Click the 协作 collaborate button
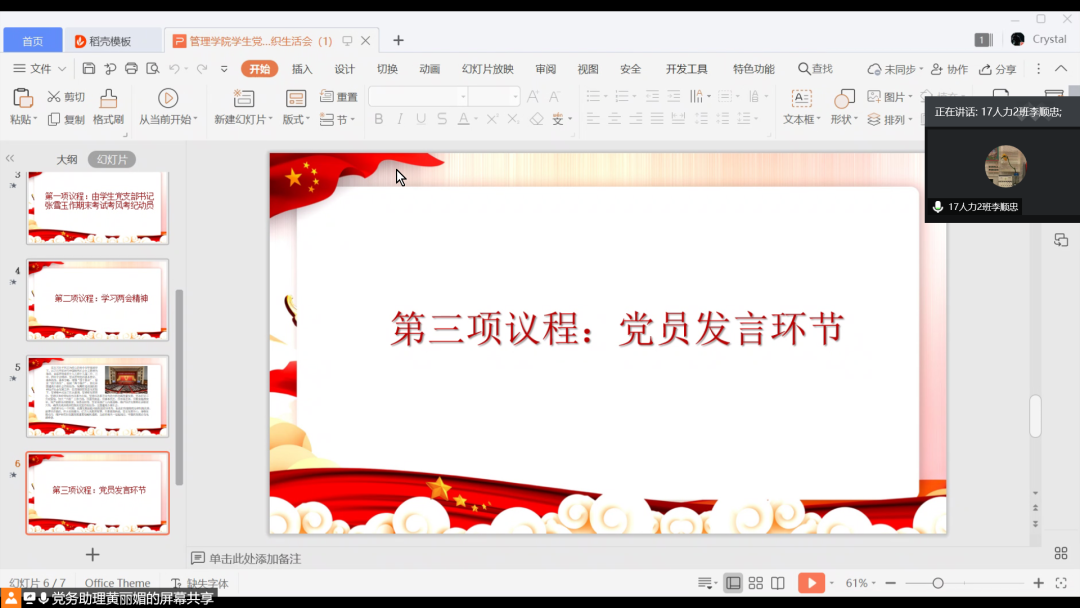This screenshot has width=1080, height=608. tap(949, 69)
